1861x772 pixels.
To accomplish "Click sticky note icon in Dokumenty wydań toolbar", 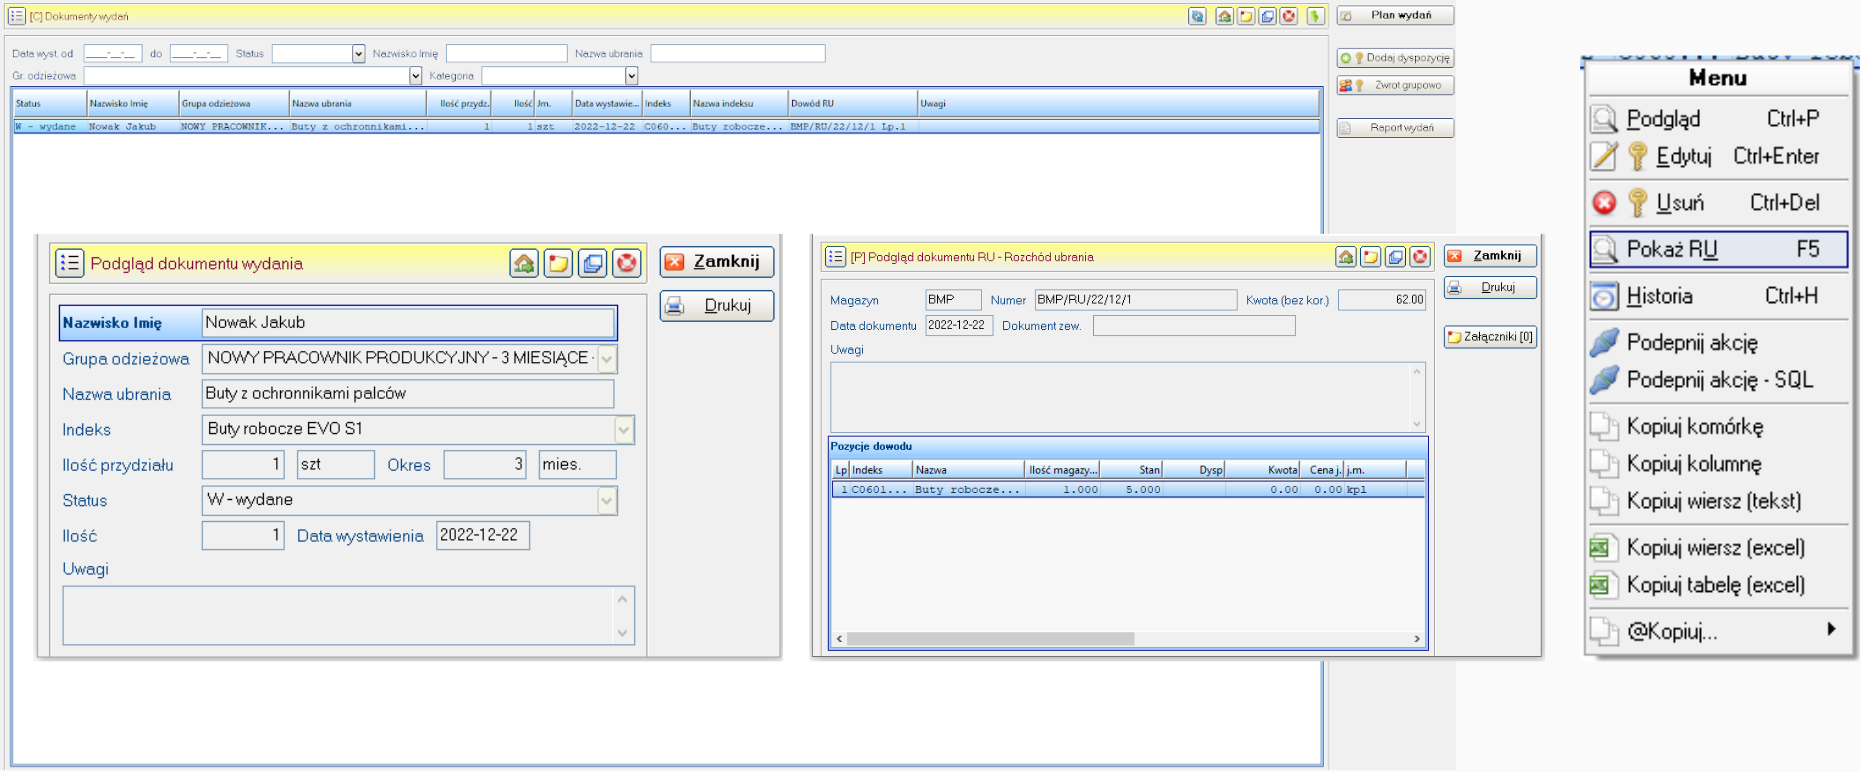I will pos(1246,16).
